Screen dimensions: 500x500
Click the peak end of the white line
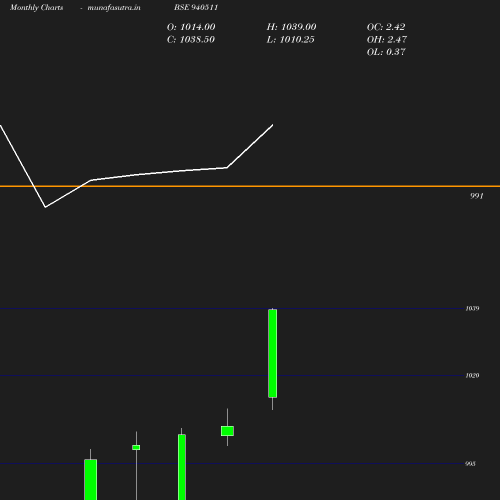coord(273,125)
